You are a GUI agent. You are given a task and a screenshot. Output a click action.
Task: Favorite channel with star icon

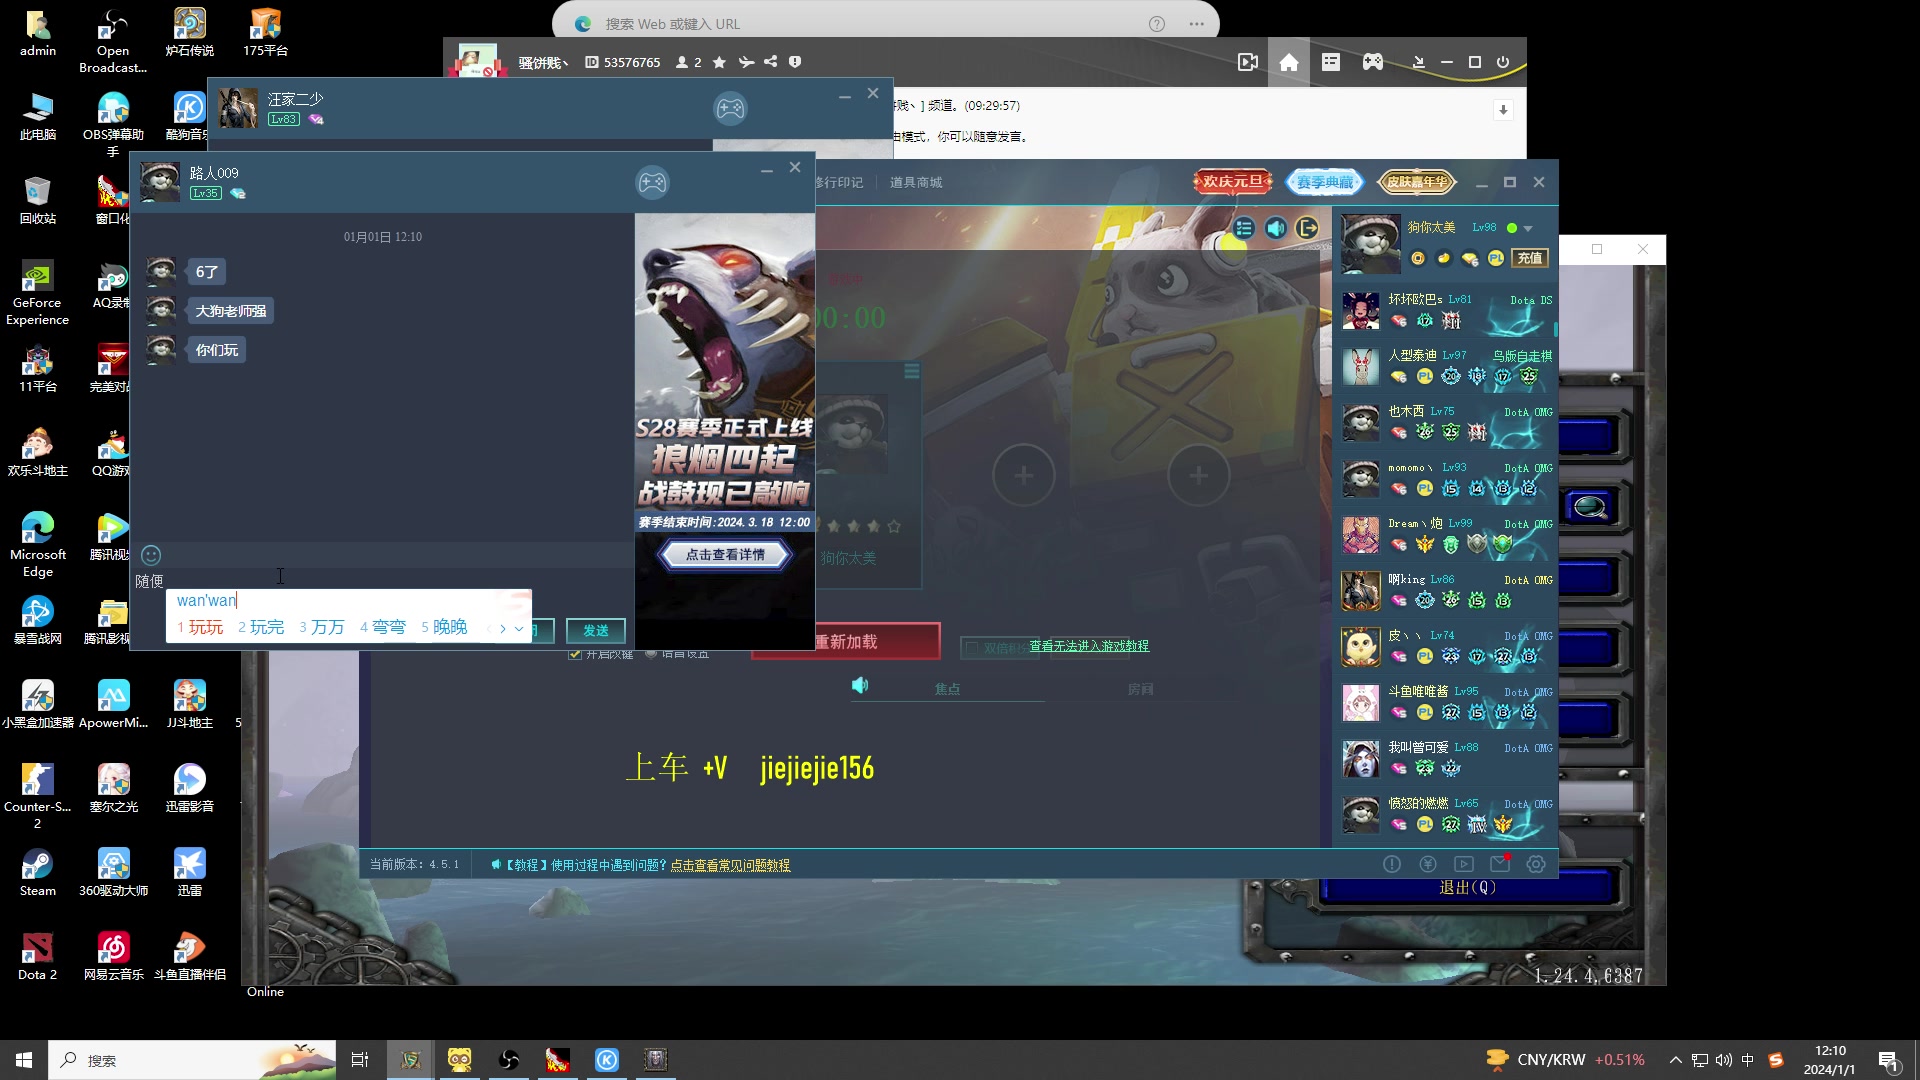coord(719,62)
